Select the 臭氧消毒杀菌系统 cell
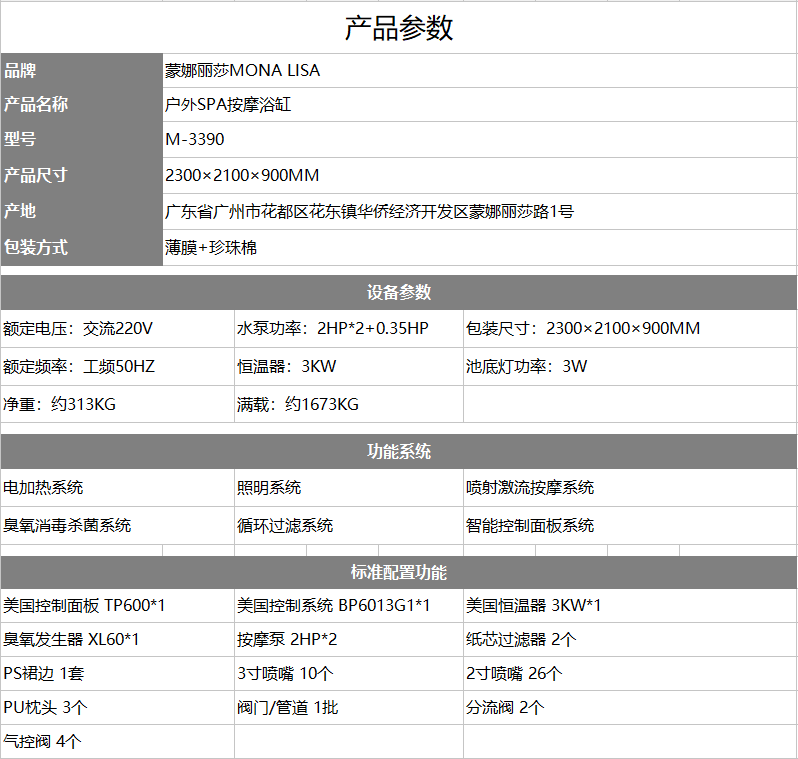Screen dimensions: 798x759 tap(116, 526)
